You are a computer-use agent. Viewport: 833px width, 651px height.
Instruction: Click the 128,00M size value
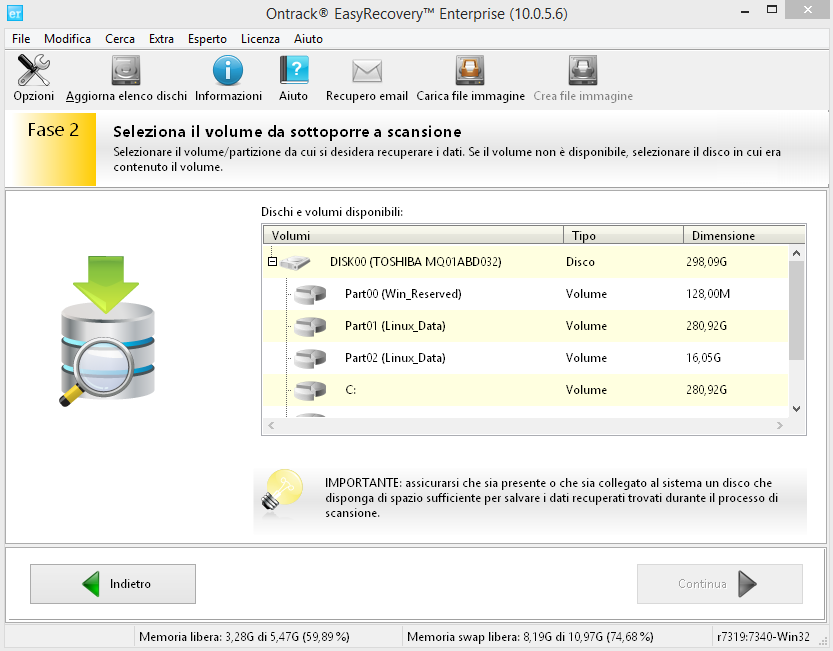708,294
